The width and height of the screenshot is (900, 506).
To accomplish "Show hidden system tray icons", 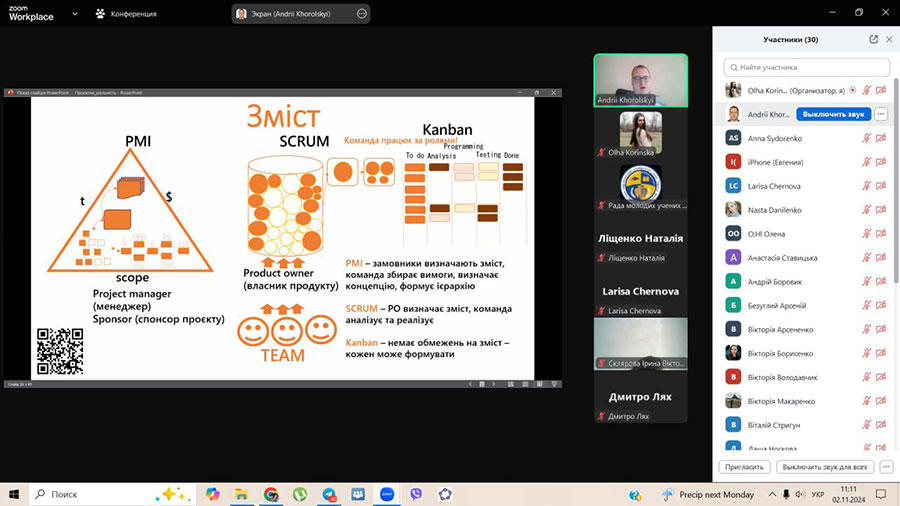I will (772, 494).
